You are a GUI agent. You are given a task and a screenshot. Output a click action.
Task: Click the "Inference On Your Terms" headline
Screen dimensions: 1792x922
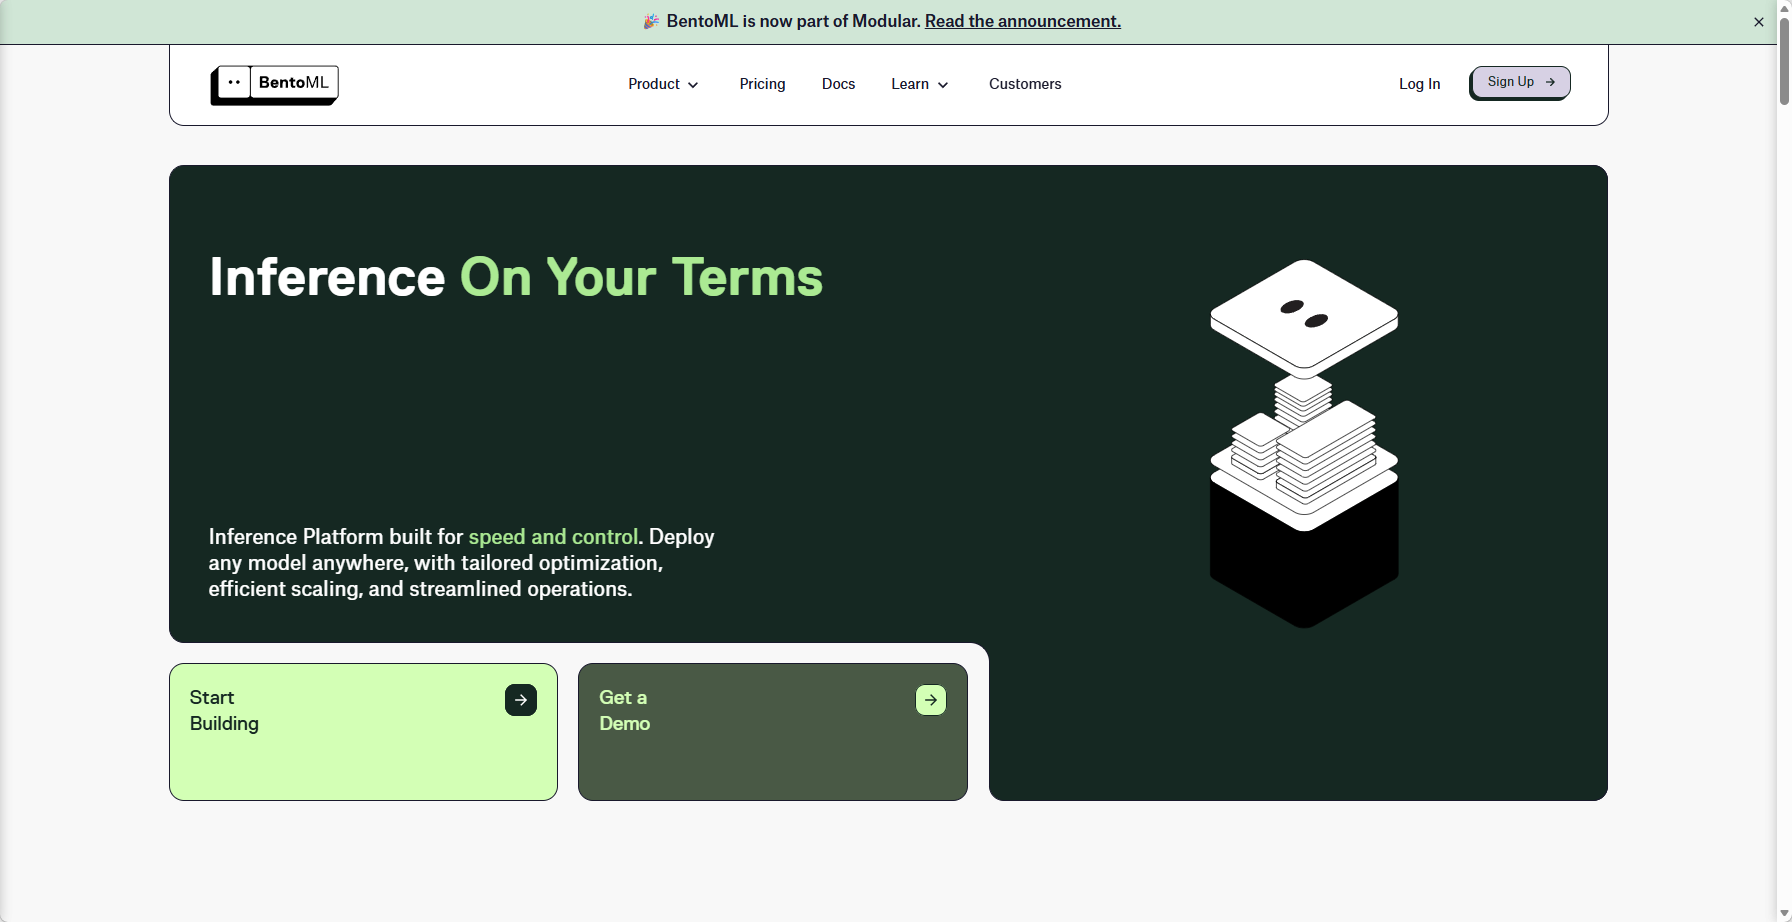pyautogui.click(x=516, y=277)
